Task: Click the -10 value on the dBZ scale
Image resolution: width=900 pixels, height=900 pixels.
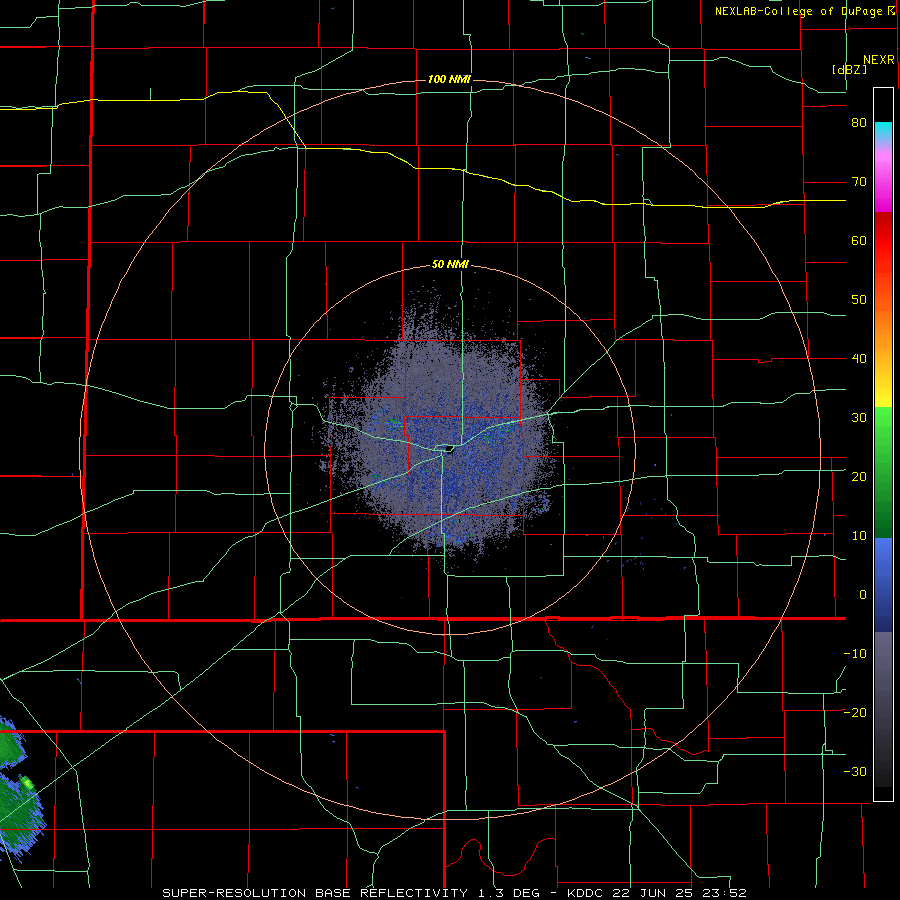Action: point(855,654)
